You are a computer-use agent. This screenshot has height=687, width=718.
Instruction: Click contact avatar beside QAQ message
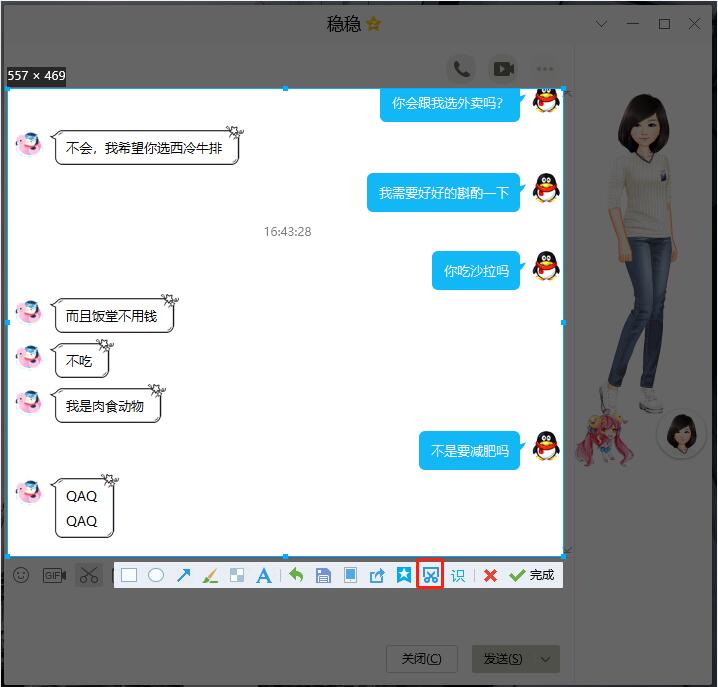[29, 492]
